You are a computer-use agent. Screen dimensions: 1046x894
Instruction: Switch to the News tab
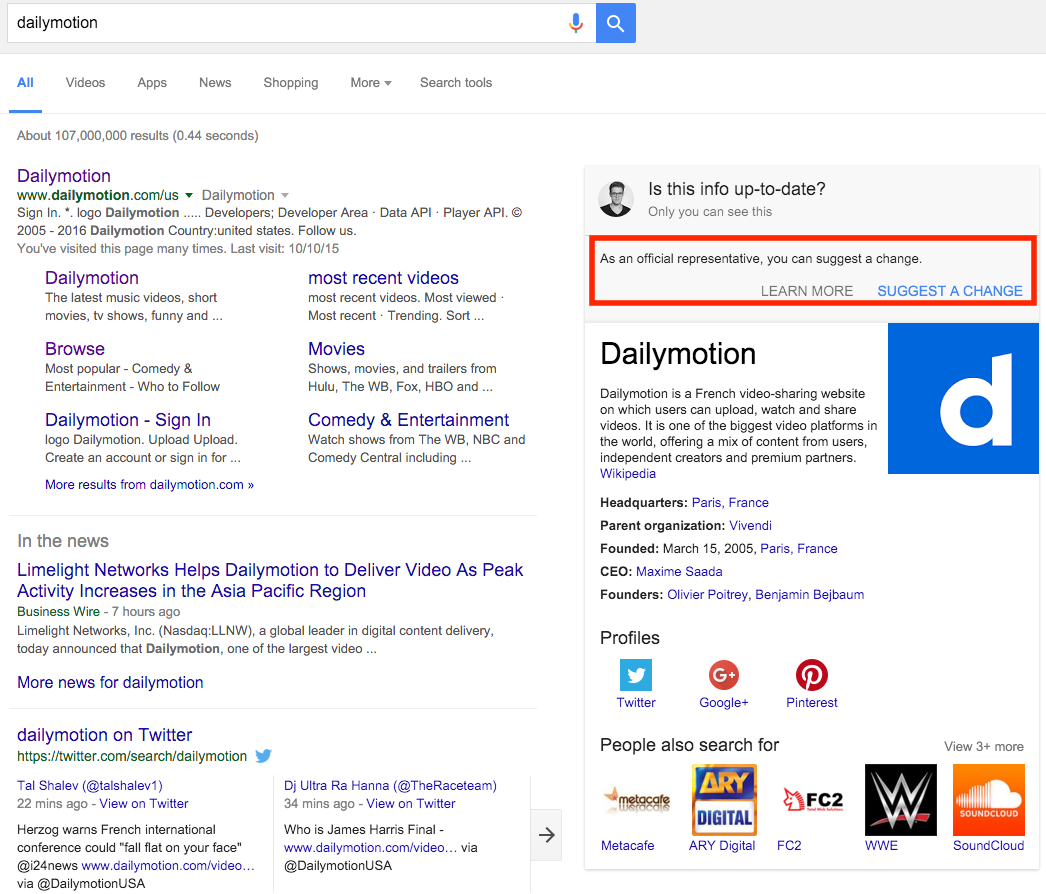pos(215,83)
